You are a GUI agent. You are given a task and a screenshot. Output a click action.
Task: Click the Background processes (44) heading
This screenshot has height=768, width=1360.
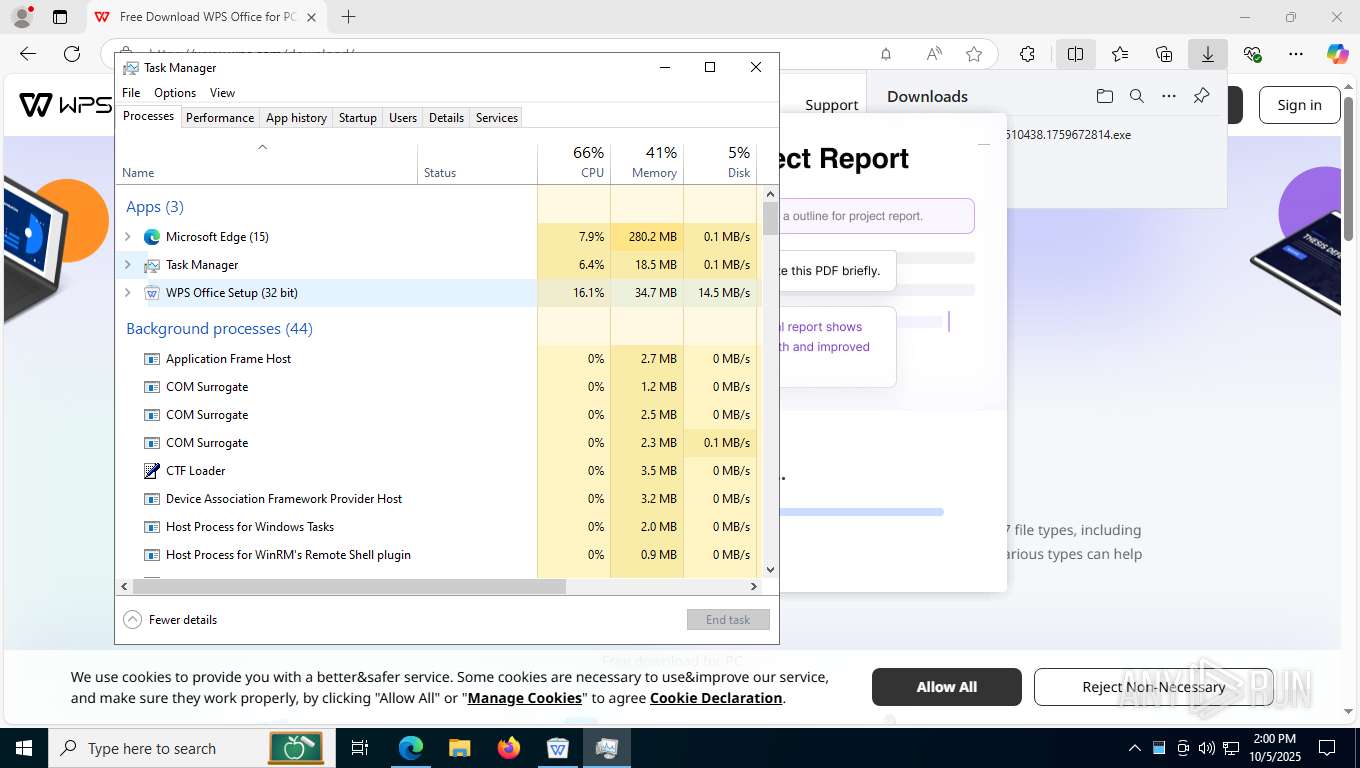[x=219, y=329]
